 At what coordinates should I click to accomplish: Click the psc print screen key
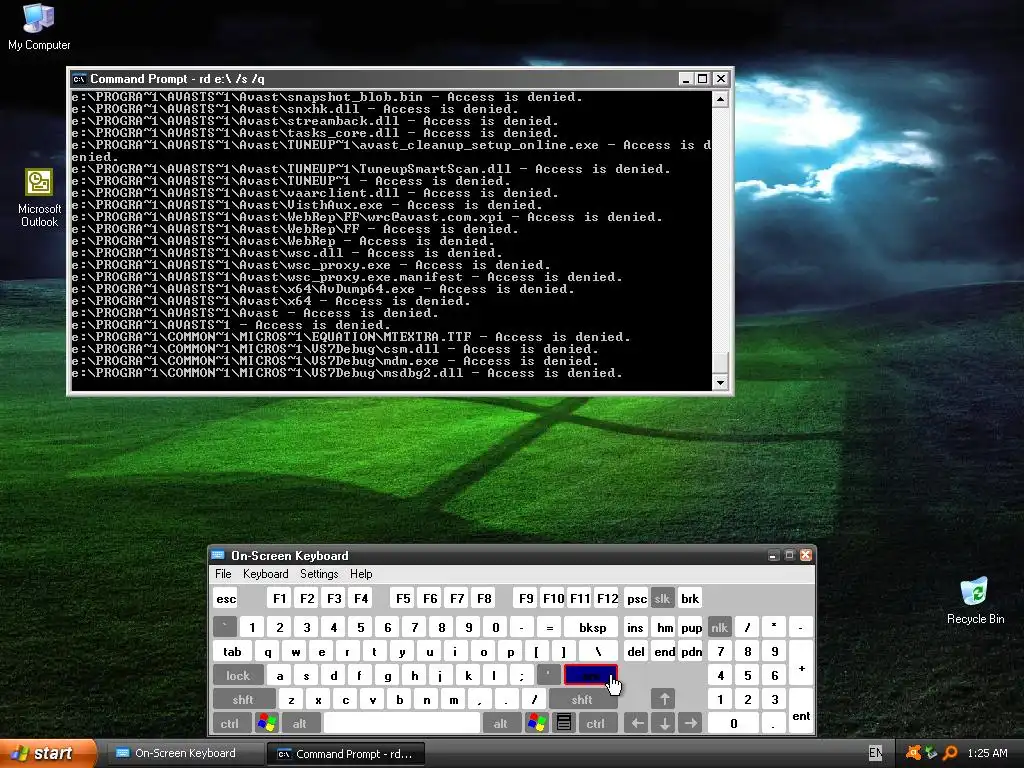click(x=637, y=598)
